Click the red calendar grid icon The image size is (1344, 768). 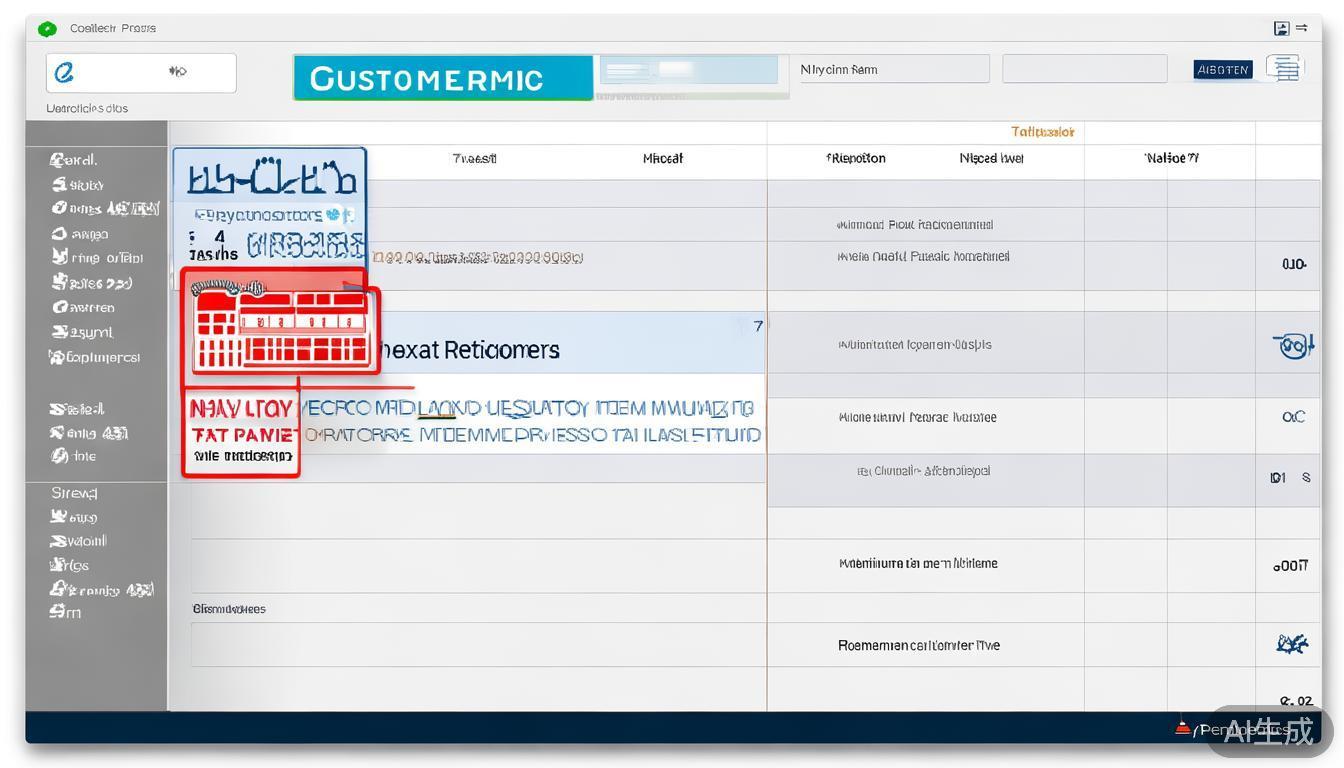281,327
